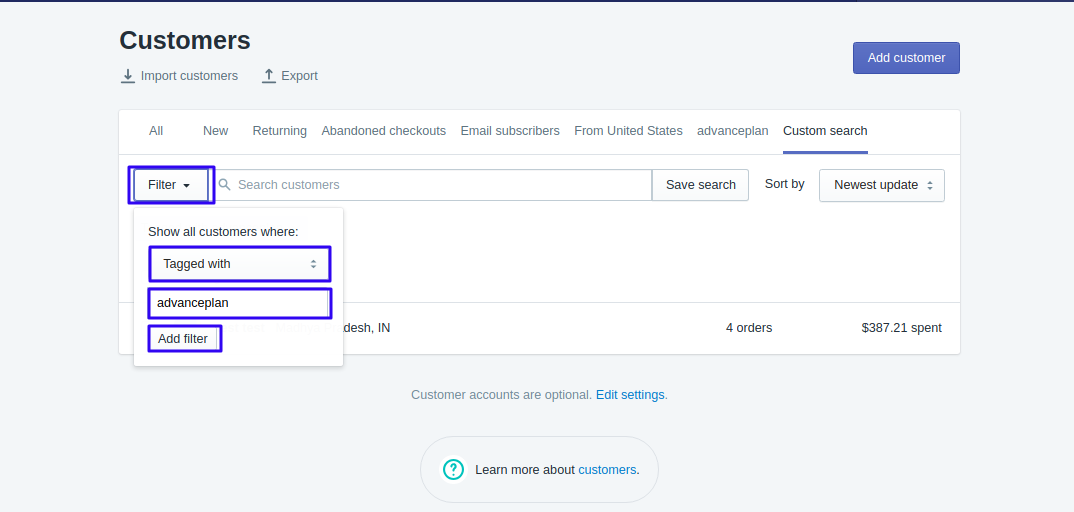
Task: Open the Returning tab
Action: pyautogui.click(x=279, y=131)
